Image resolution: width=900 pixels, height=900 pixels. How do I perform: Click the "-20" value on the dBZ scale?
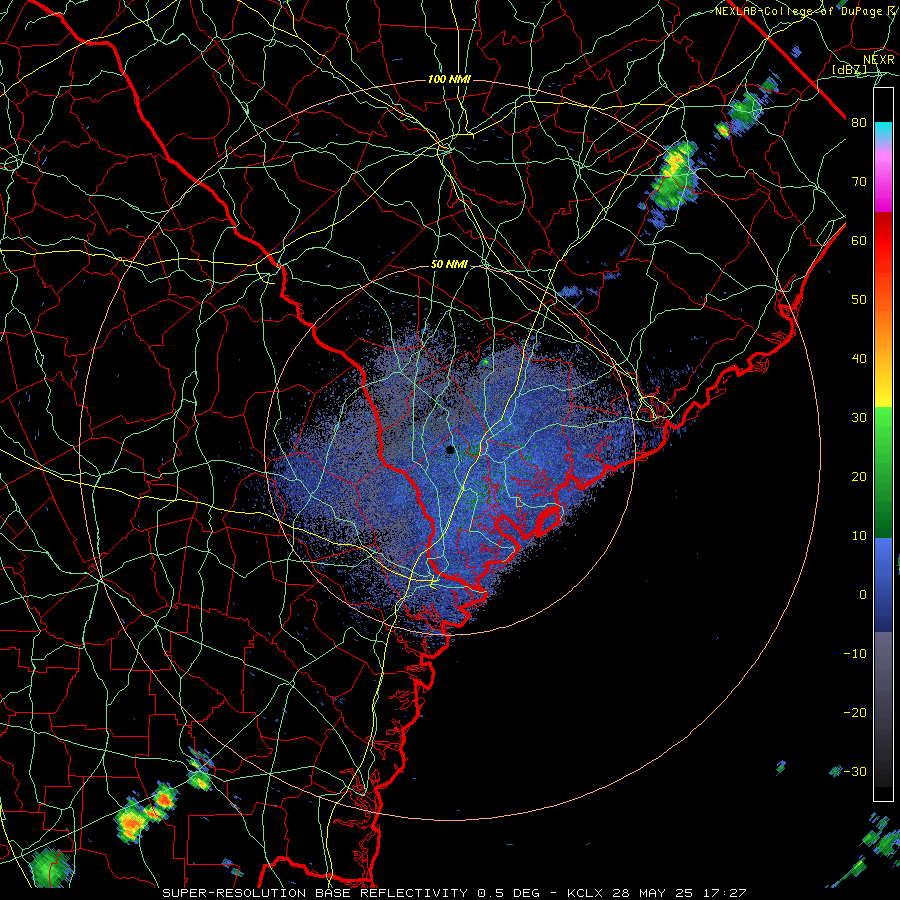855,713
